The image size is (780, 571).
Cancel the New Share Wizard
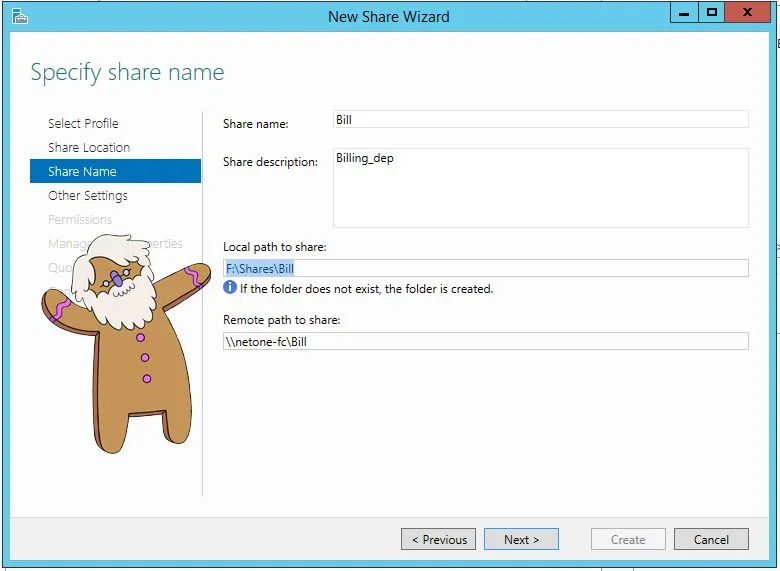click(x=711, y=539)
